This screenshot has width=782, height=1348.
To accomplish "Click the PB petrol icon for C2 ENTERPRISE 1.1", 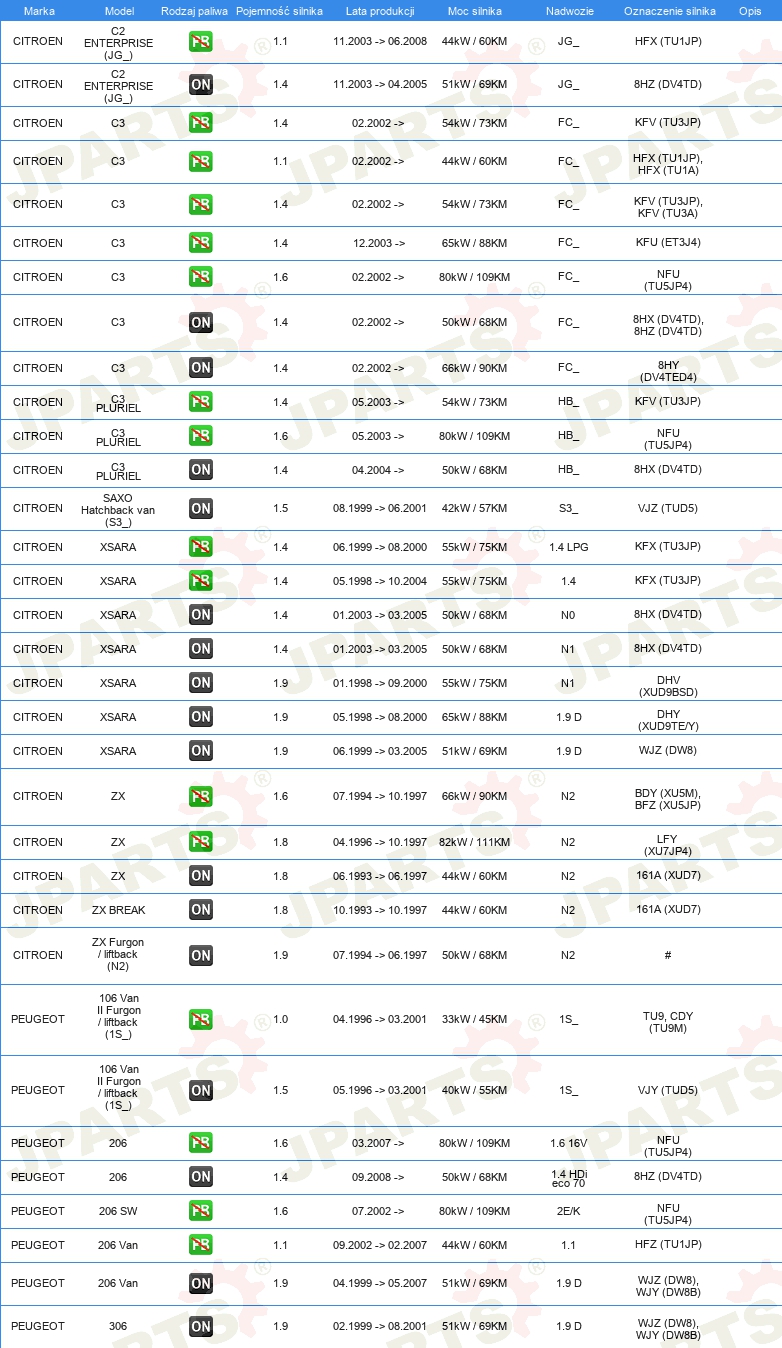I will coord(201,42).
